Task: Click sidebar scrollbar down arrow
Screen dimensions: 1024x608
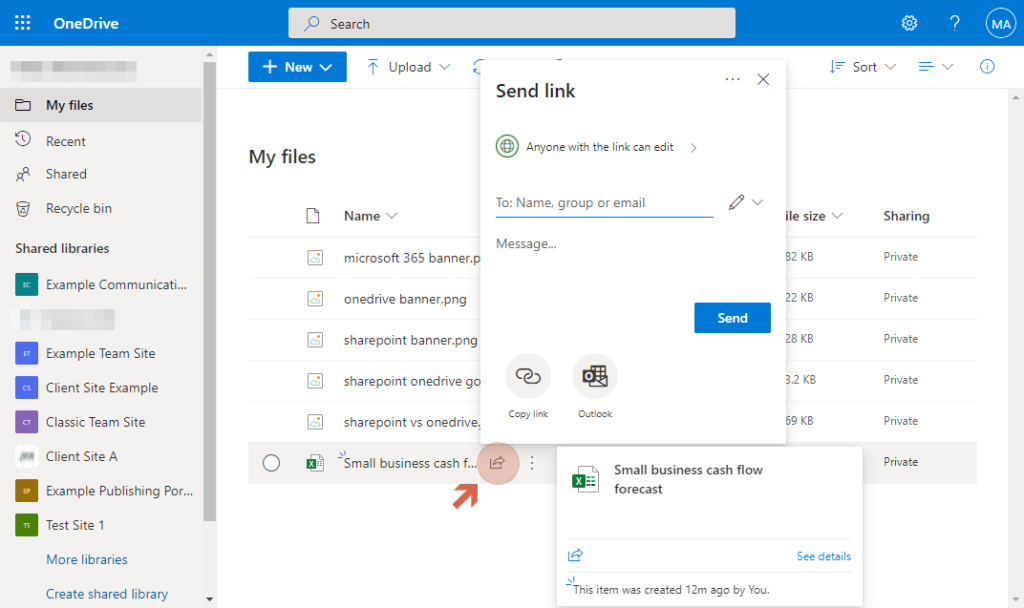Action: (209, 599)
